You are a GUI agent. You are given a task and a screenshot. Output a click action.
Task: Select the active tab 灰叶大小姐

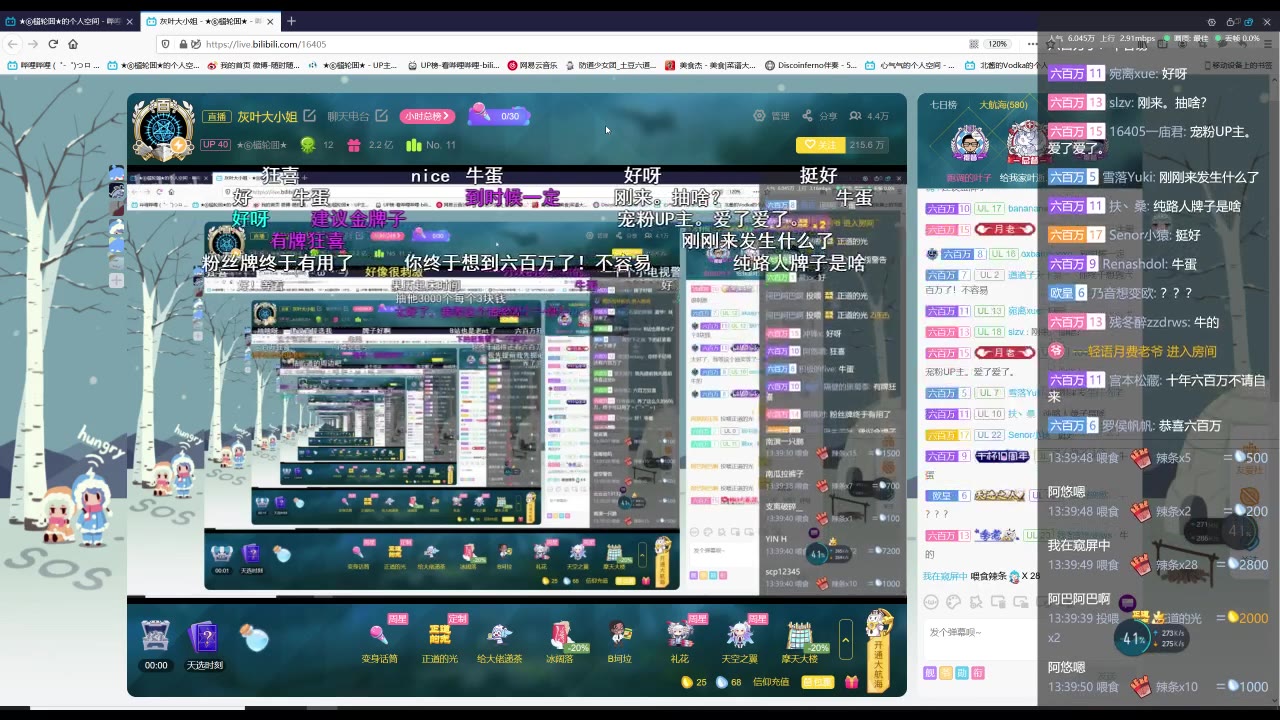point(210,21)
